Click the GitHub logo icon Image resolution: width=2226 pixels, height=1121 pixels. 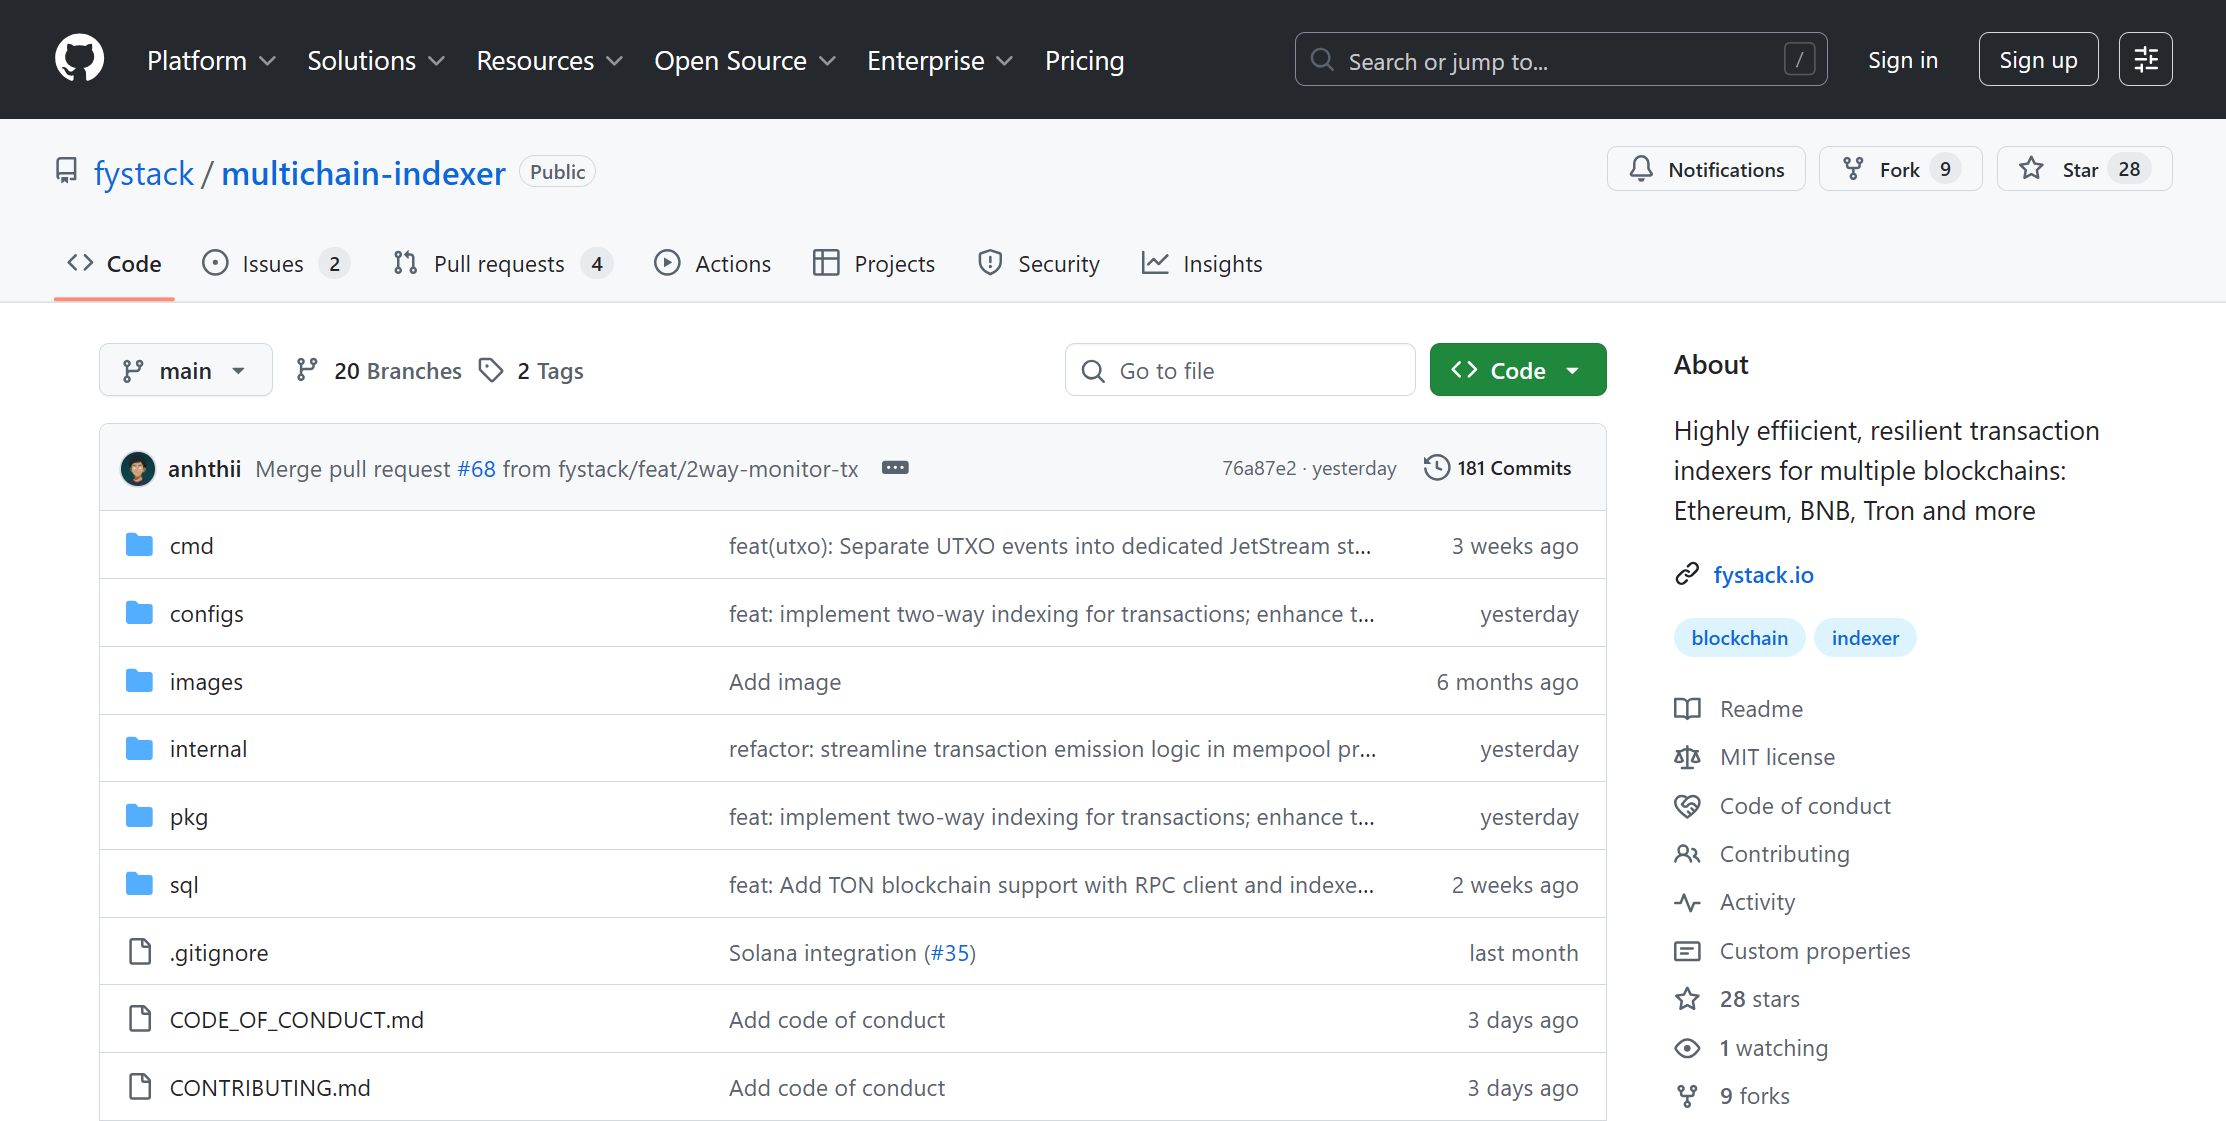[79, 59]
